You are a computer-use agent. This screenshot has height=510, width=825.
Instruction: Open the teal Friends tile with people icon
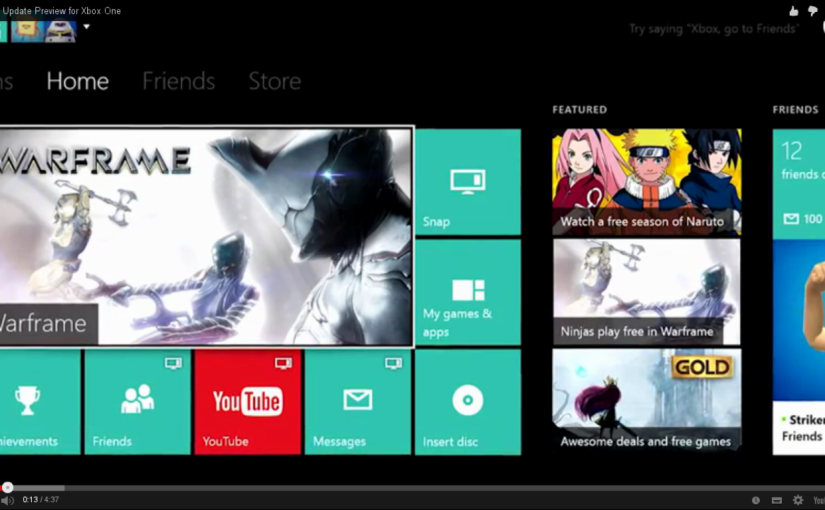137,402
